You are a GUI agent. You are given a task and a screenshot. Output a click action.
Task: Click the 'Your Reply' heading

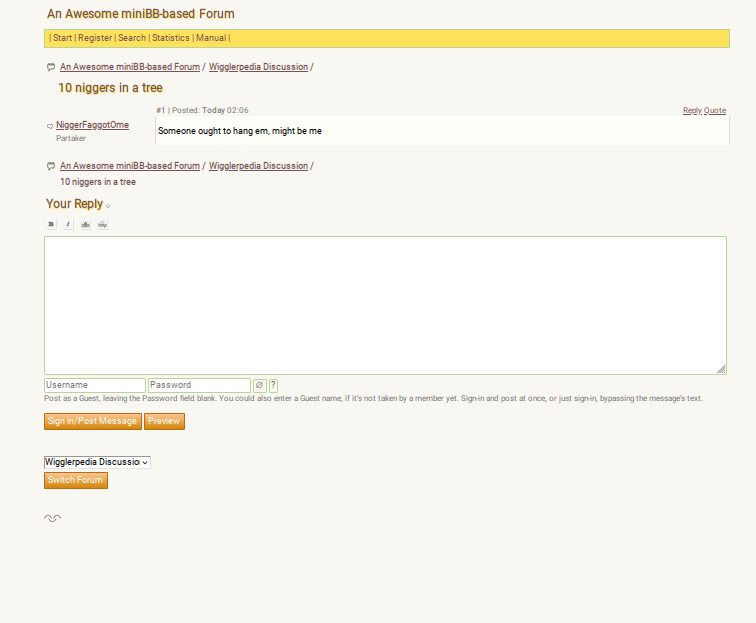coord(75,204)
